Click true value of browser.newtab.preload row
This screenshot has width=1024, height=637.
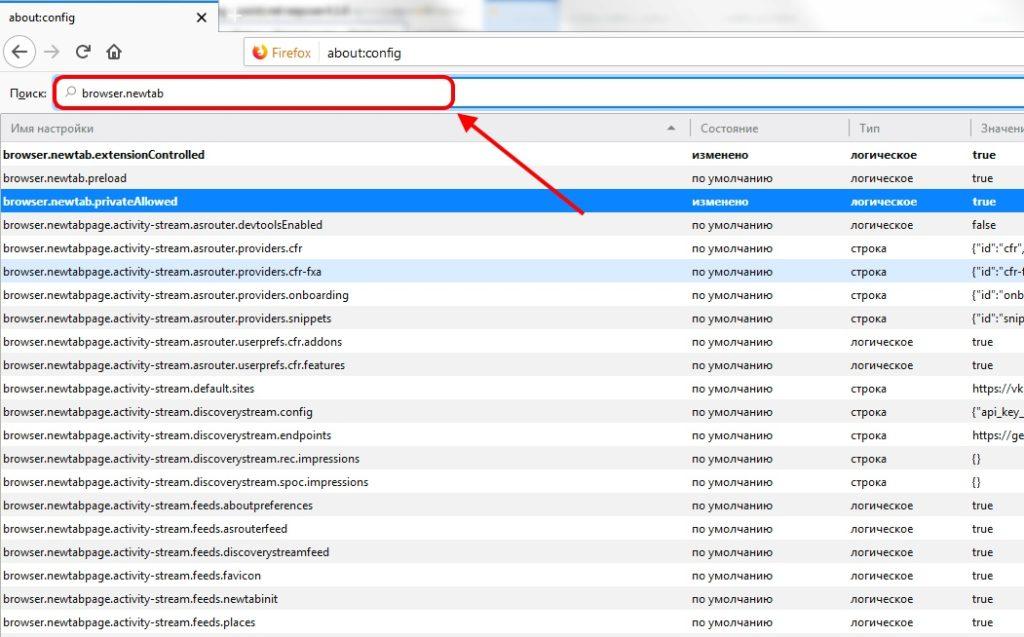(x=982, y=178)
